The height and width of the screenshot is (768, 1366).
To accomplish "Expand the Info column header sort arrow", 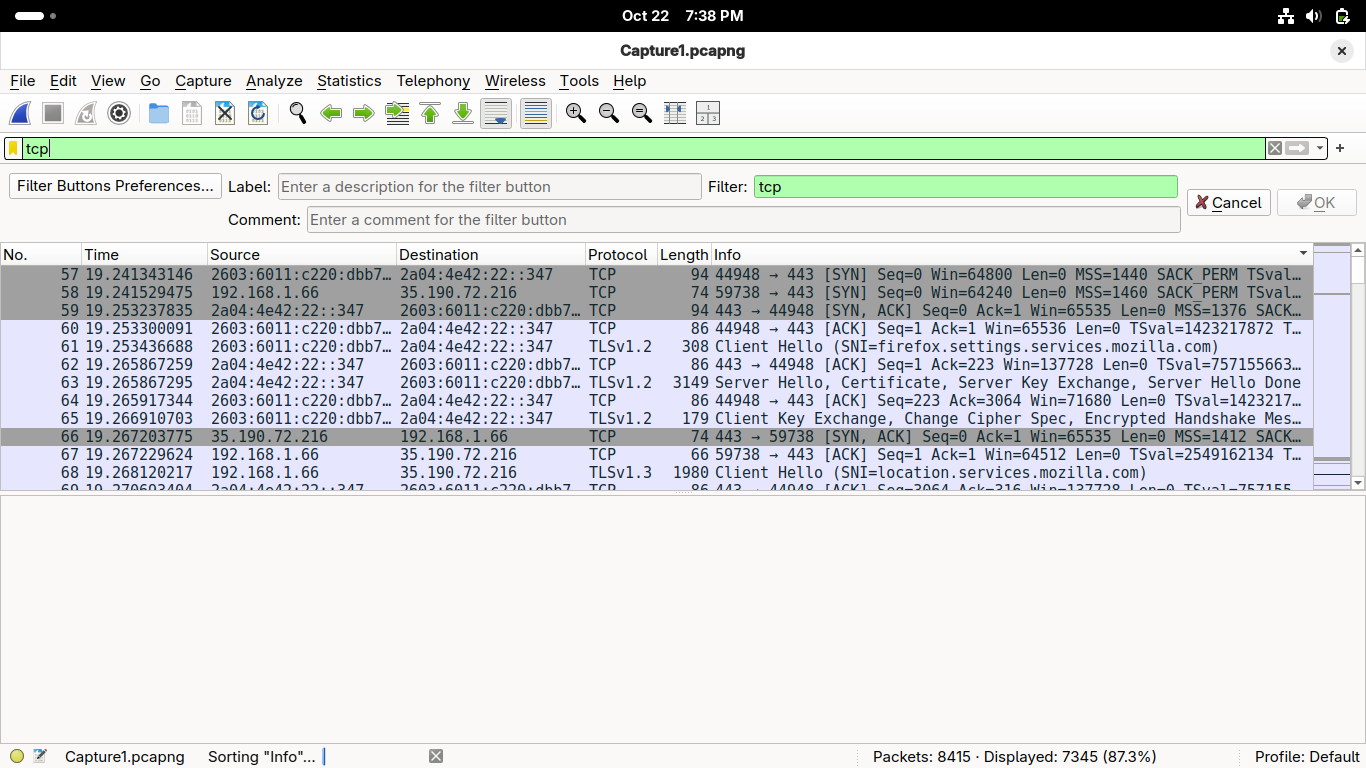I will tap(1303, 255).
